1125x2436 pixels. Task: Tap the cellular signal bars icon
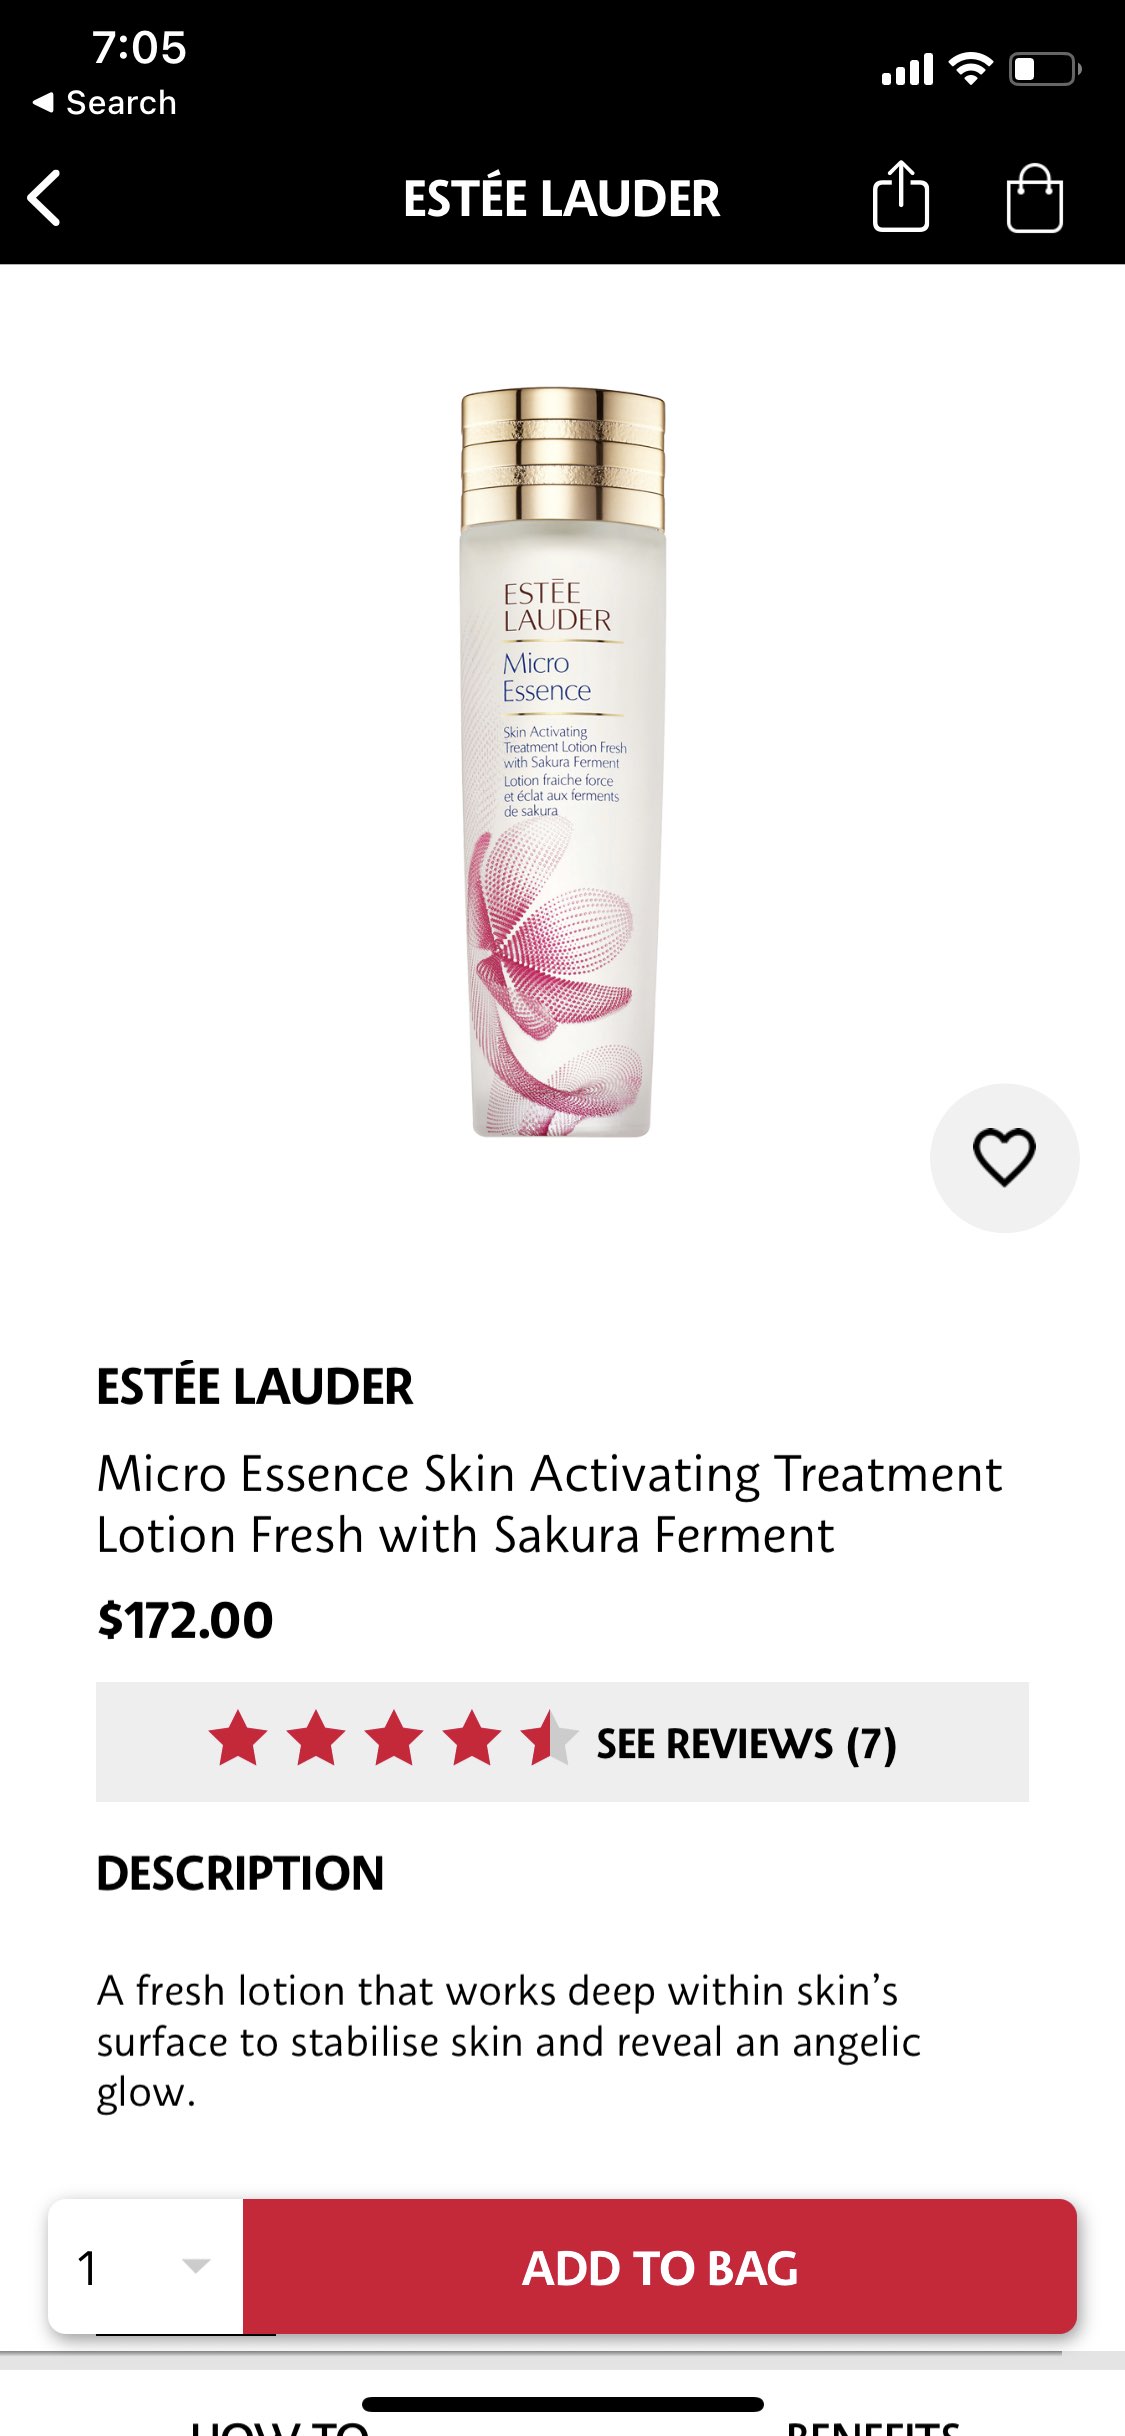coord(907,69)
